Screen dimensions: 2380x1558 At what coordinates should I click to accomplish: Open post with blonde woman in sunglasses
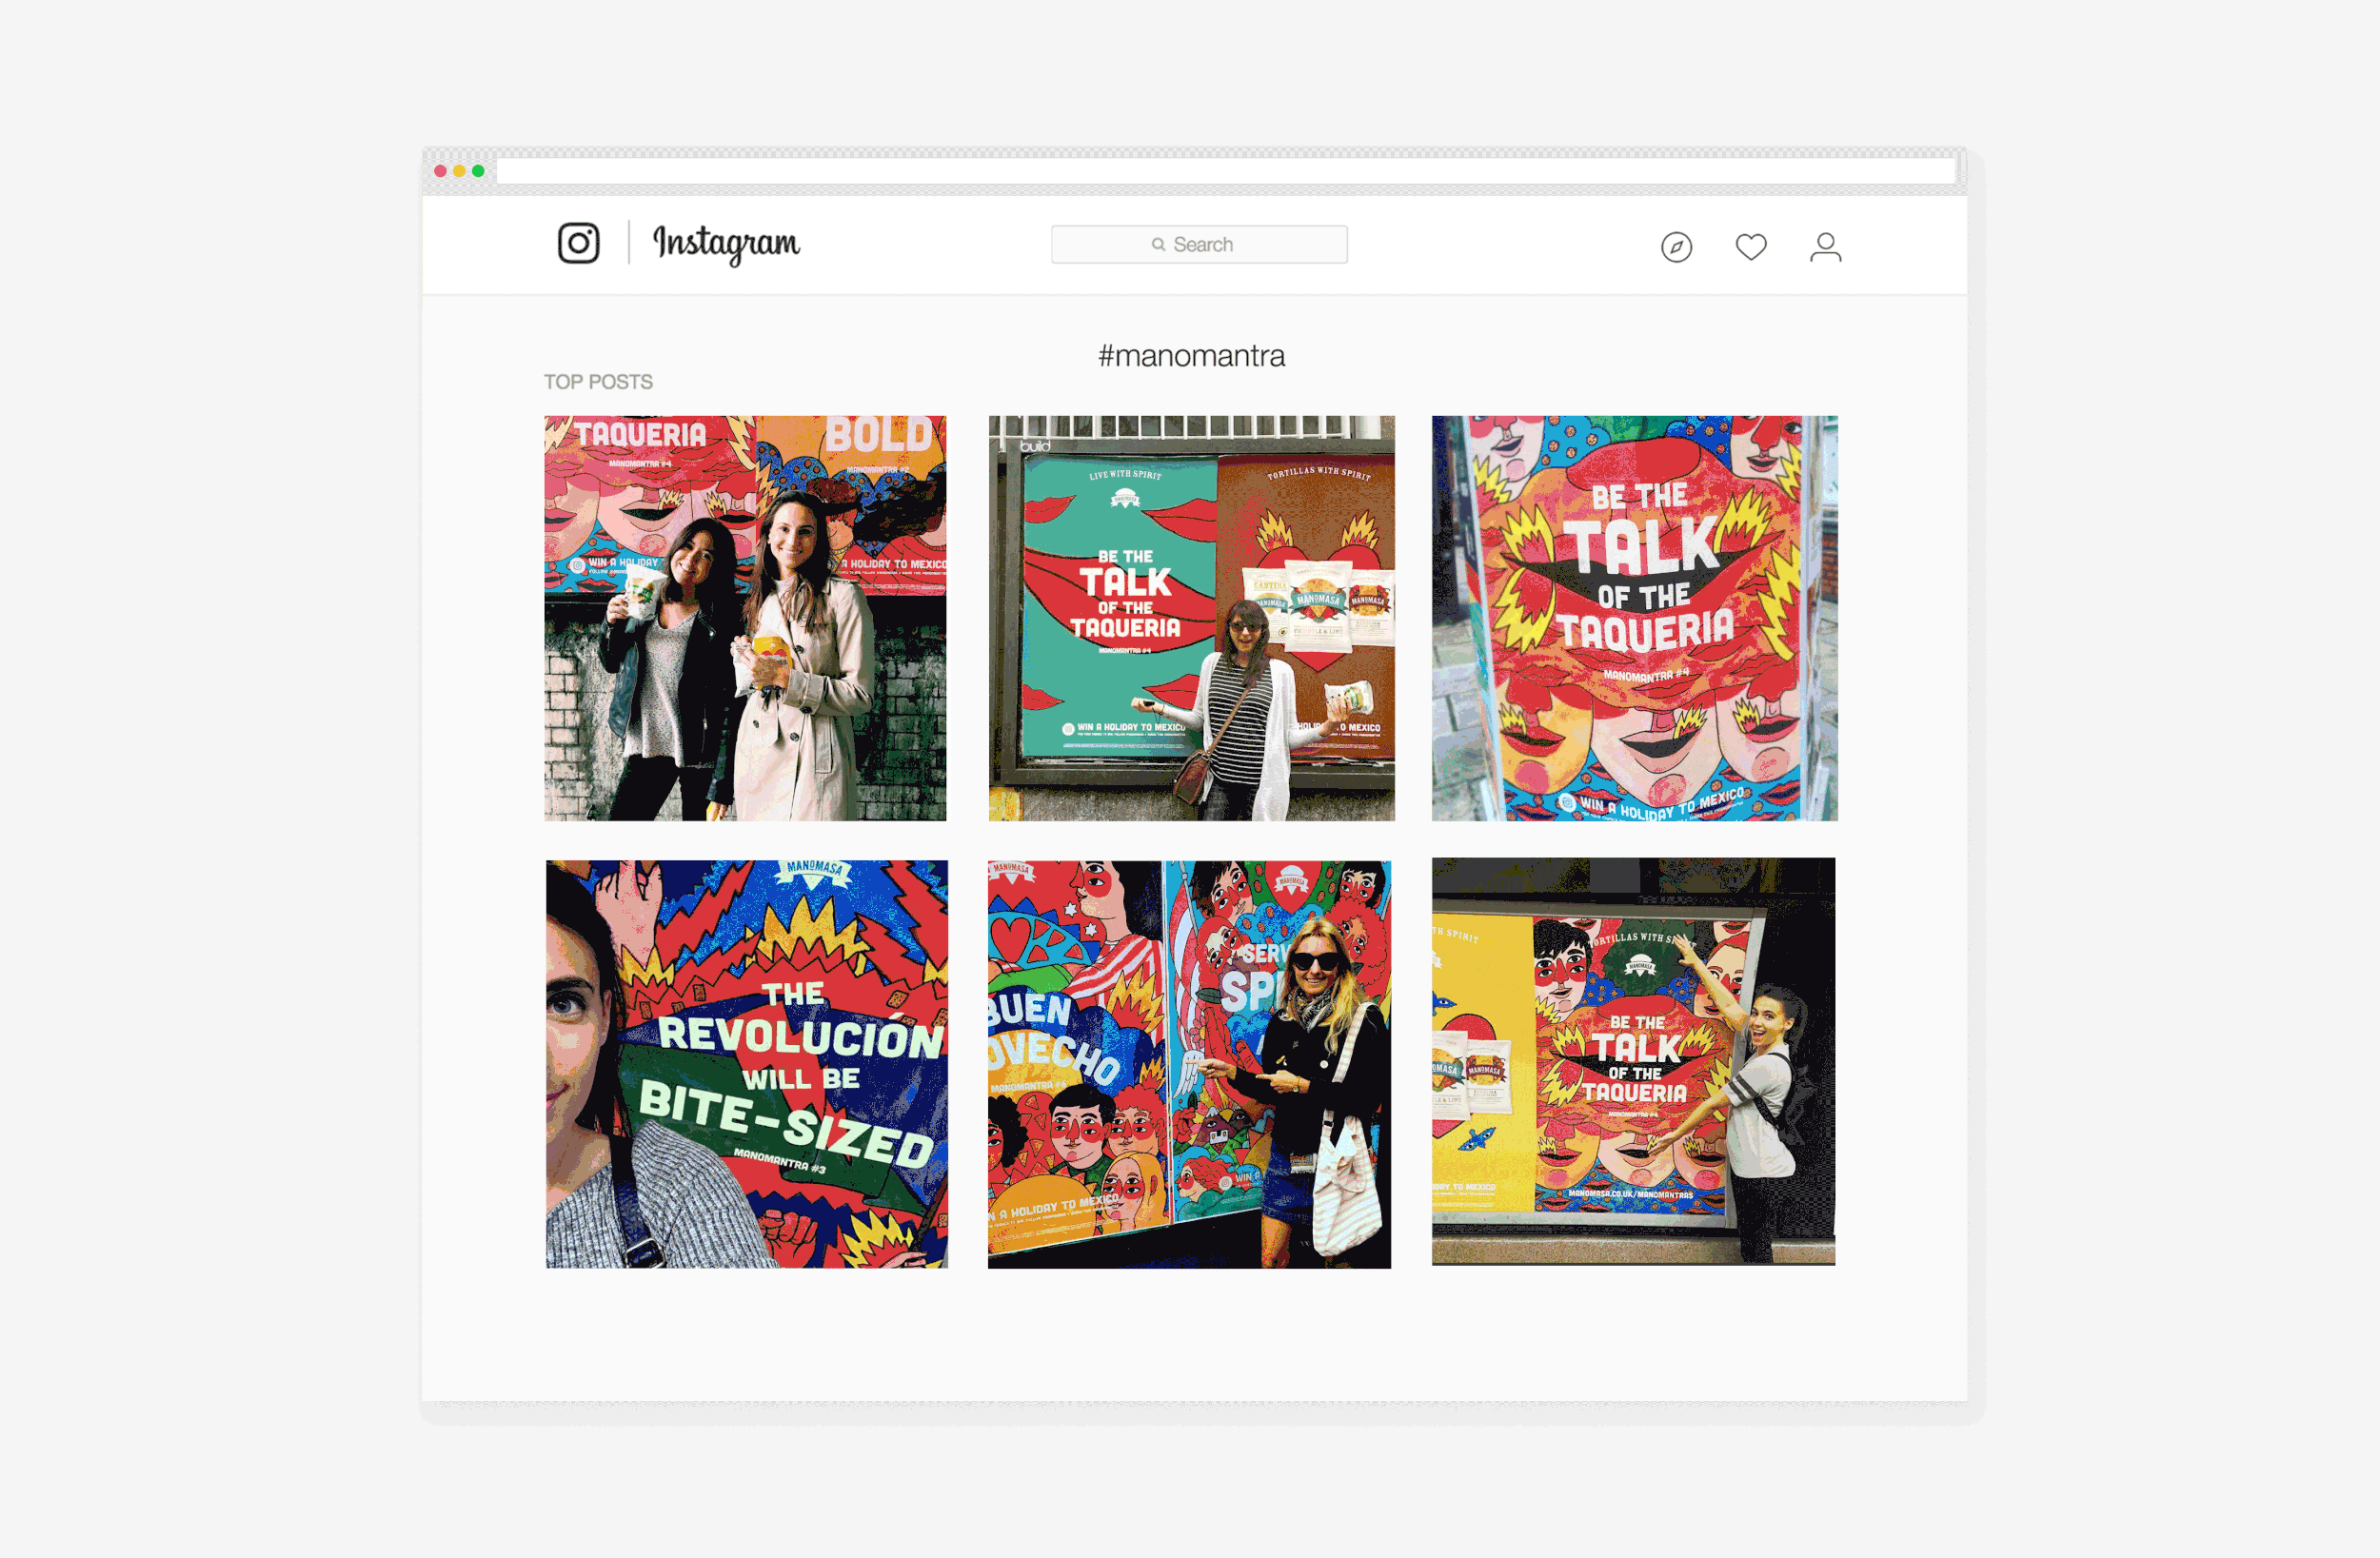(1189, 1064)
